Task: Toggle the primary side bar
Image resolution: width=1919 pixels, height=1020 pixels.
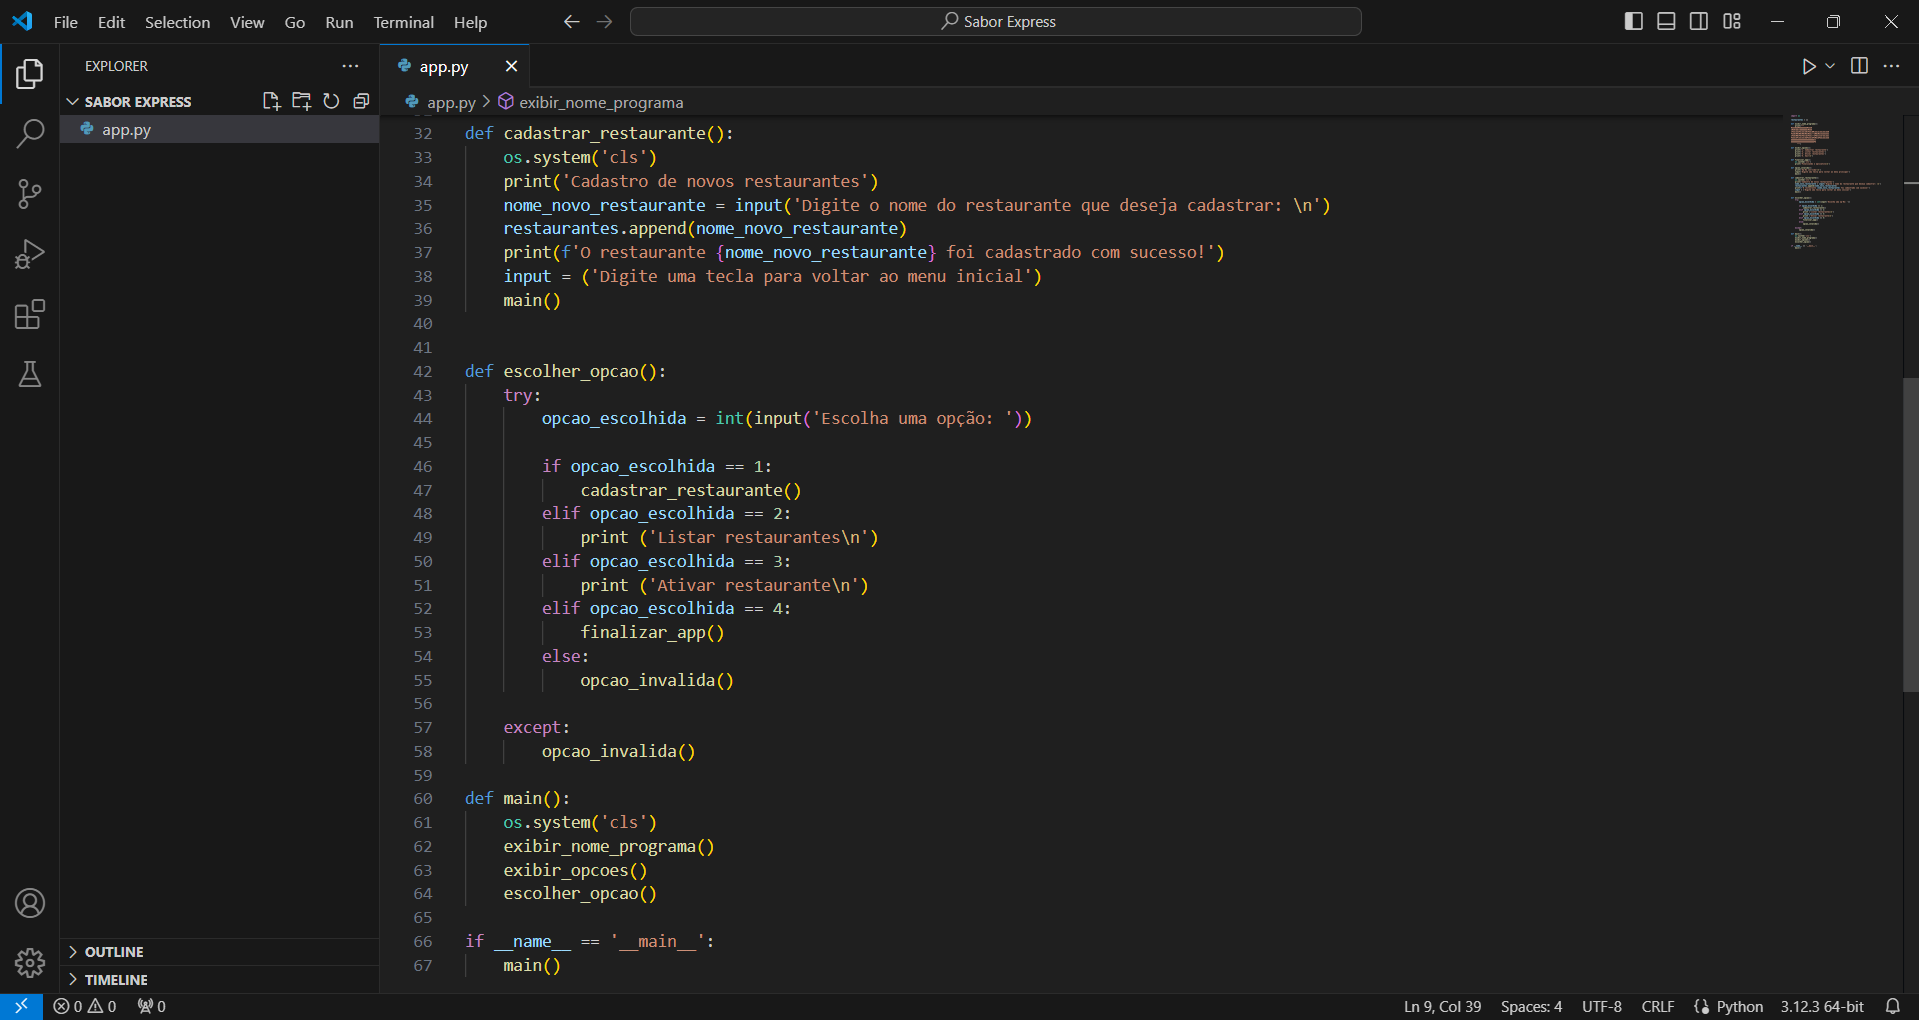Action: coord(1634,21)
